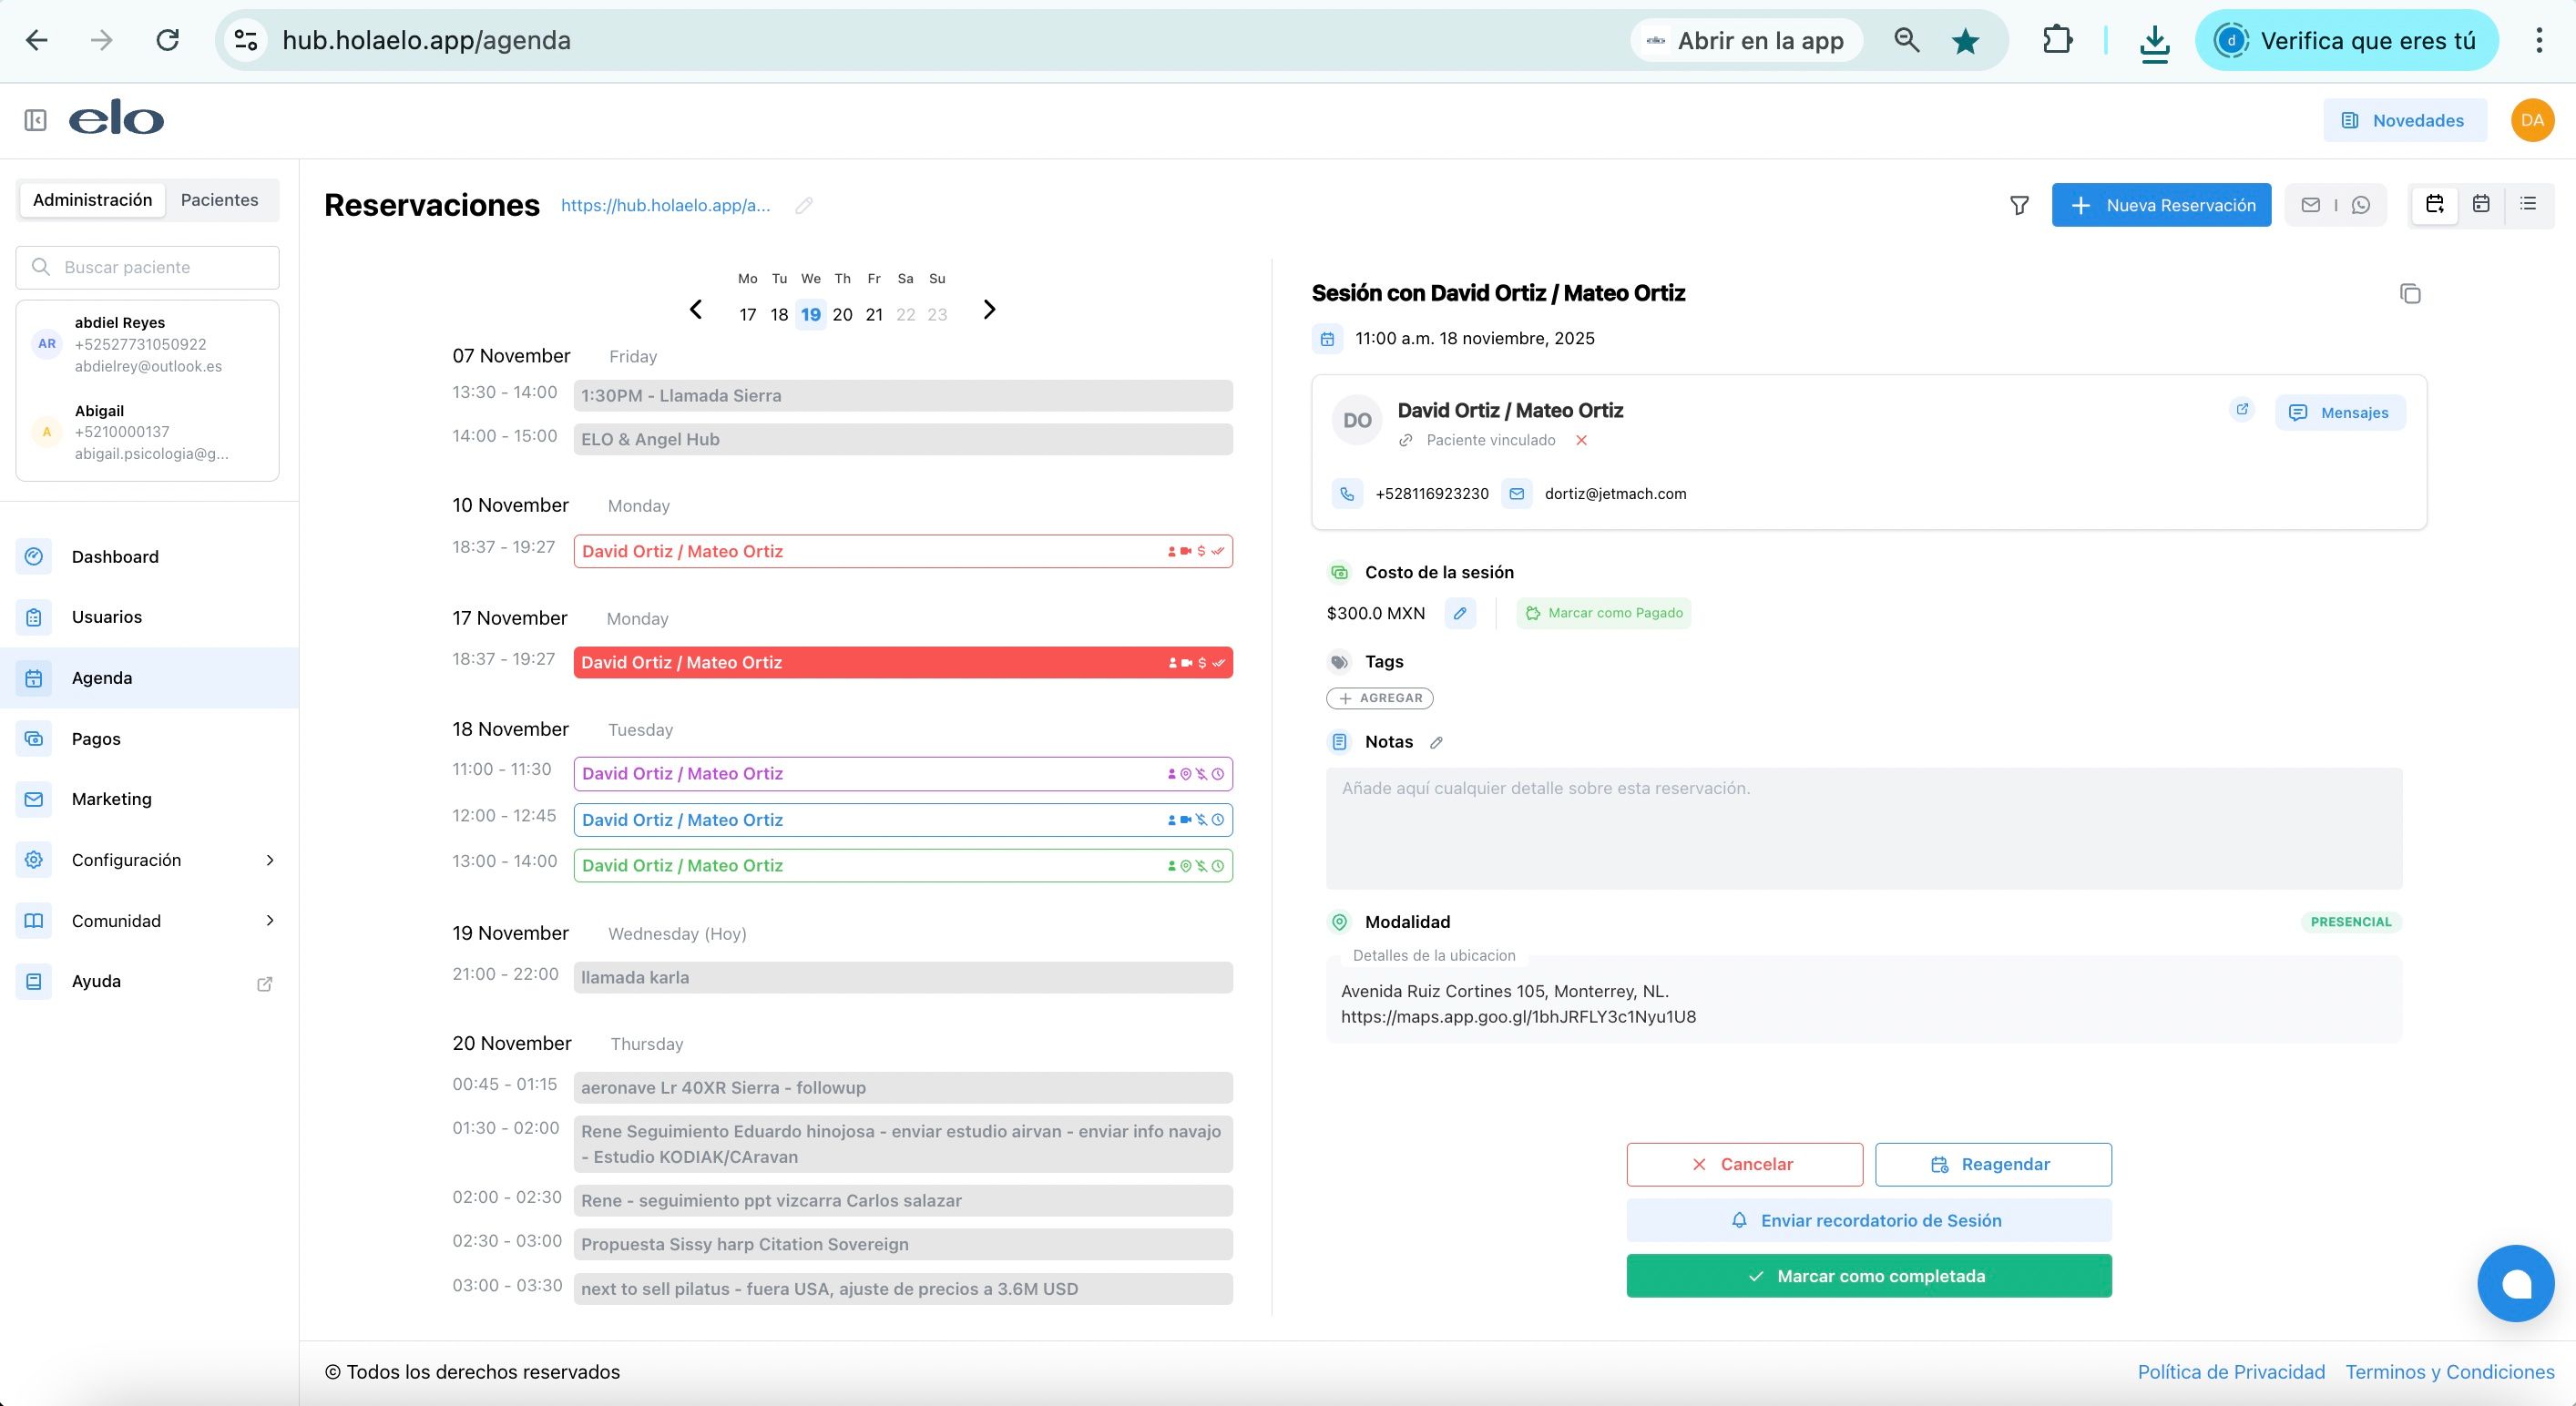This screenshot has width=2576, height=1406.
Task: Toggle Marcar como Pagado
Action: pos(1604,613)
